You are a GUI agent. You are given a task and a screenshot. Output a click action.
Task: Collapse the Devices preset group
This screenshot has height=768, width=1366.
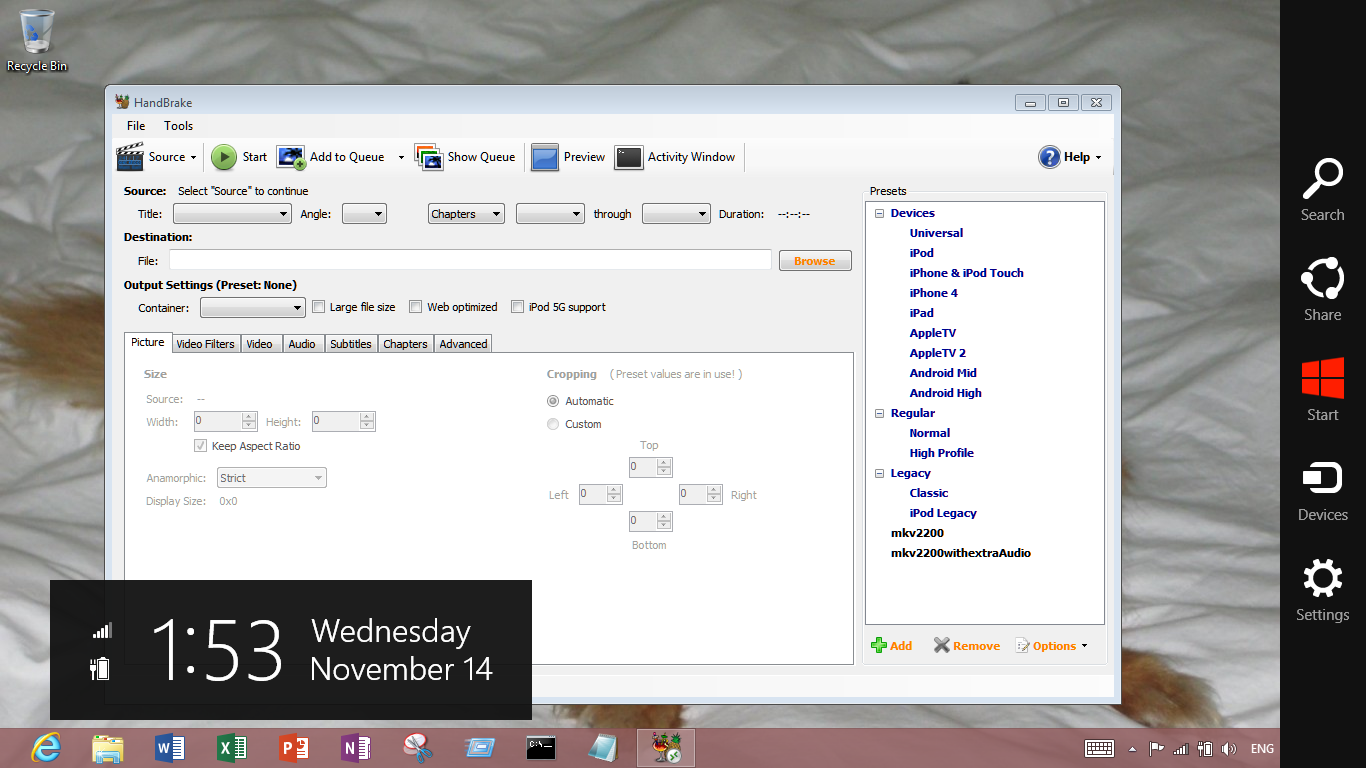(x=880, y=212)
